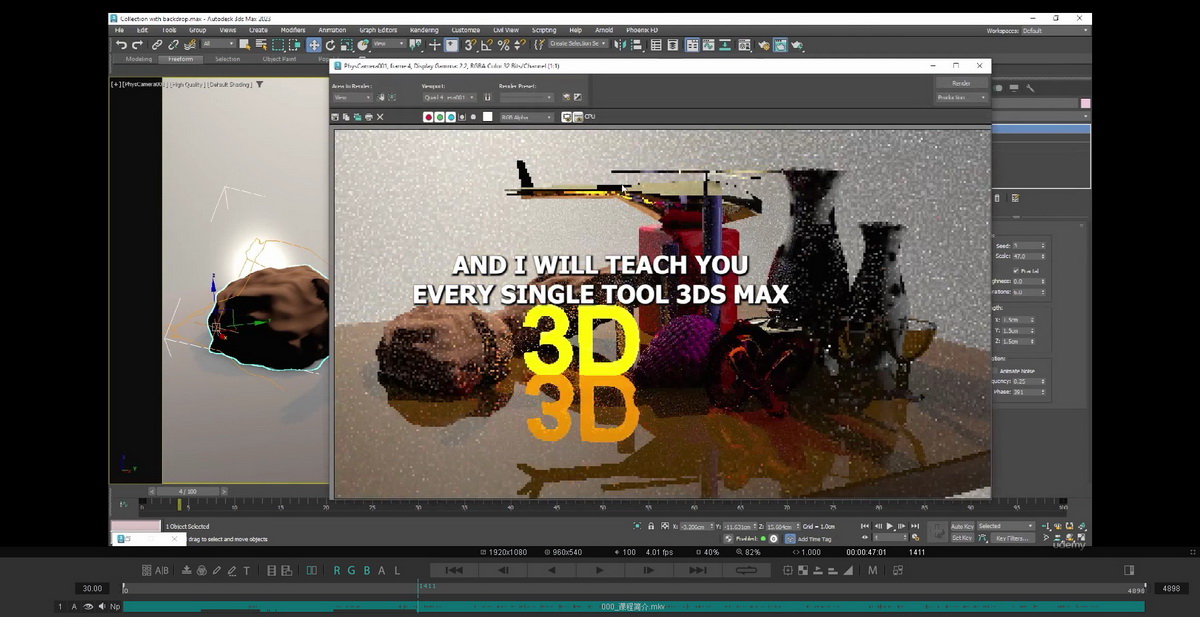The width and height of the screenshot is (1200, 617).
Task: Open the Graph Editors menu
Action: [x=379, y=30]
